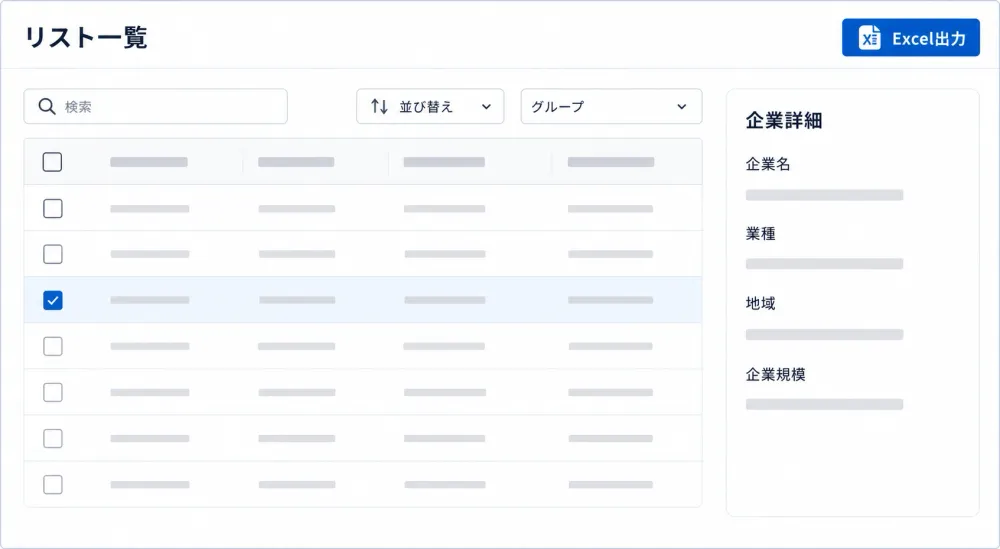Check the sixth data row checkbox

coord(52,439)
